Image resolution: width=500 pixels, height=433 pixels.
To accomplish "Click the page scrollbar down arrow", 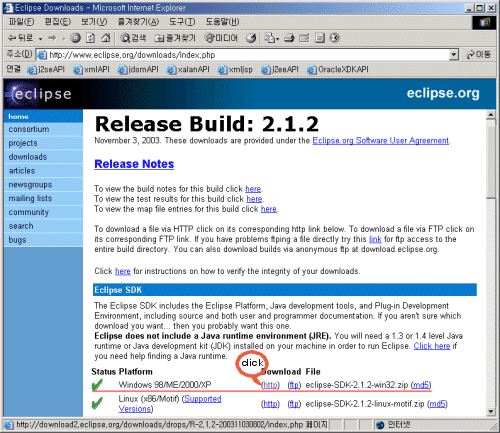I will 490,411.
